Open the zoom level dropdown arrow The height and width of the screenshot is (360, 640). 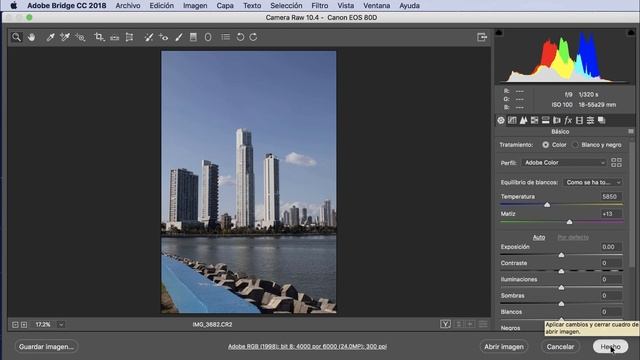coord(61,325)
